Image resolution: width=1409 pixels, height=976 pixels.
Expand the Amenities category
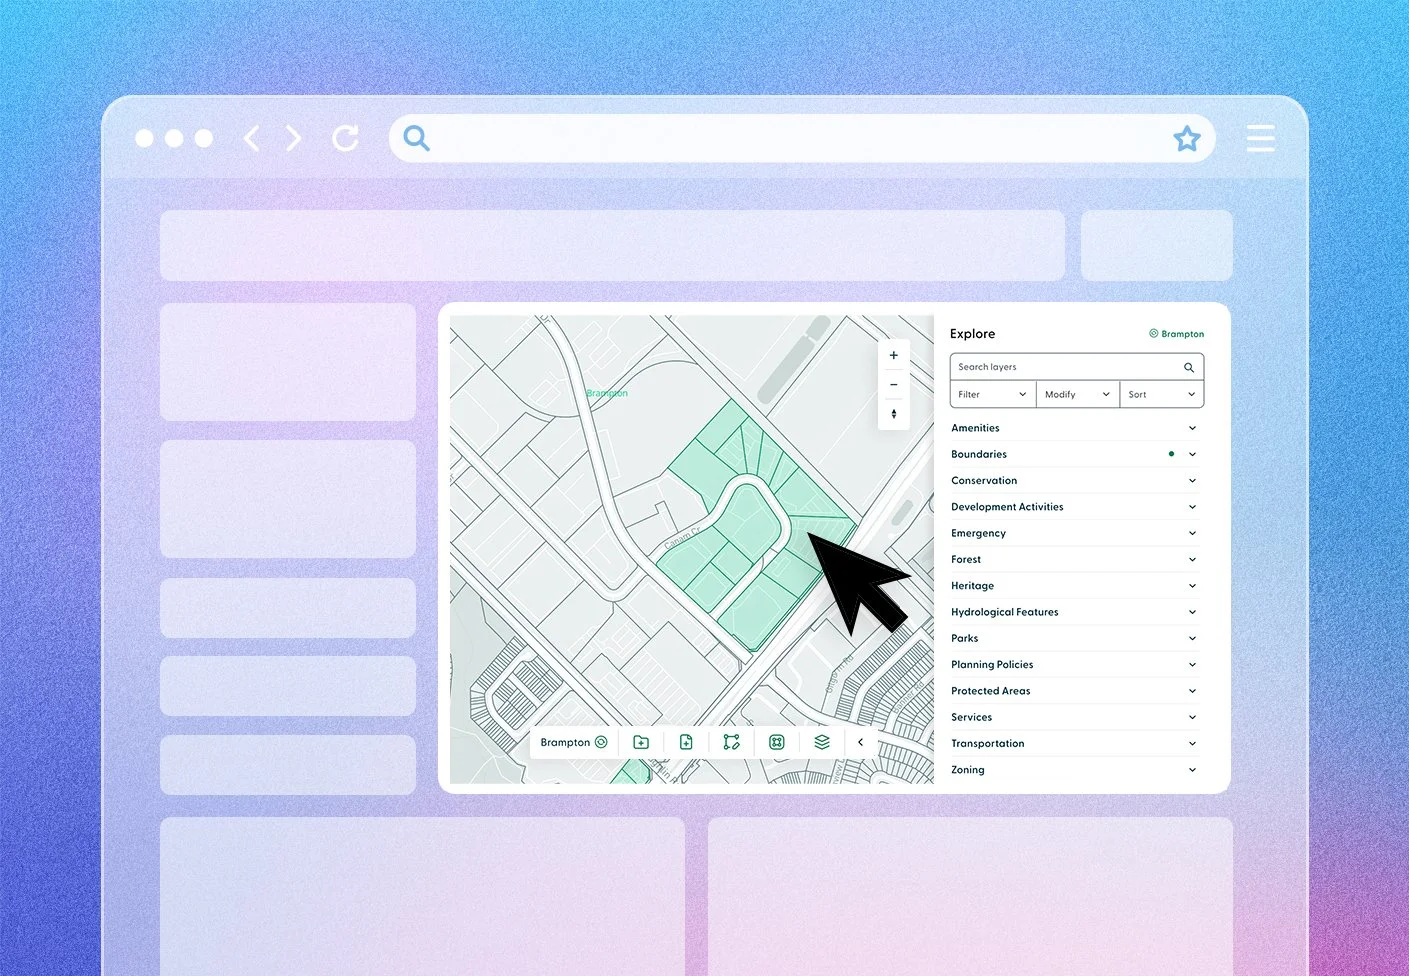click(x=1075, y=428)
